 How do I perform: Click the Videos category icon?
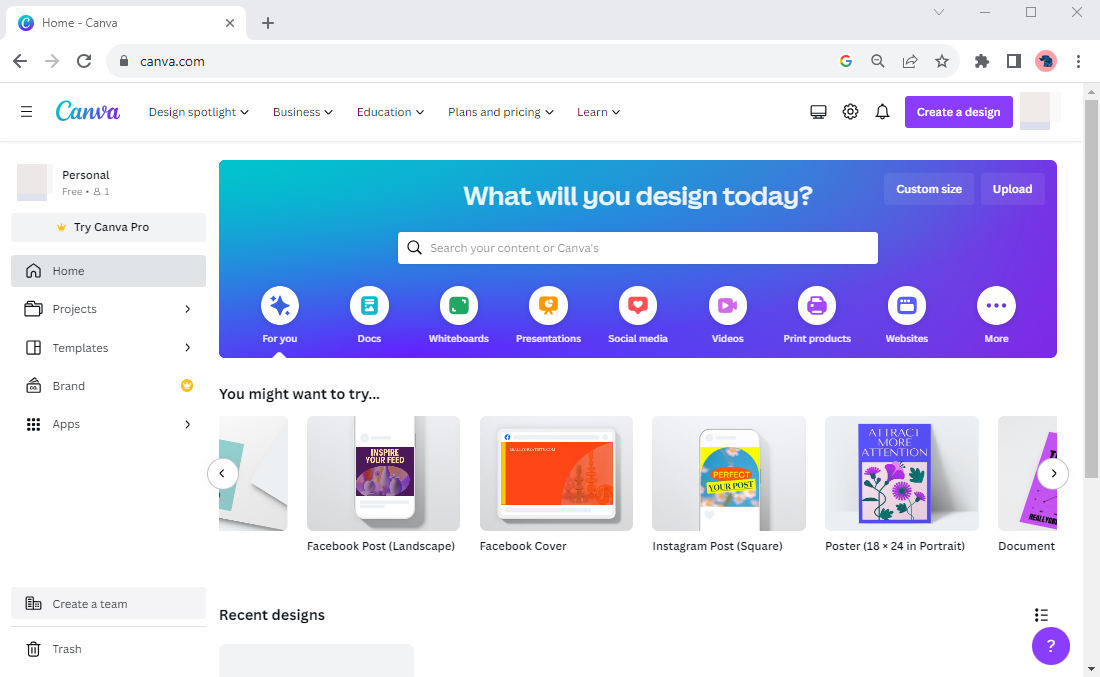pos(727,306)
